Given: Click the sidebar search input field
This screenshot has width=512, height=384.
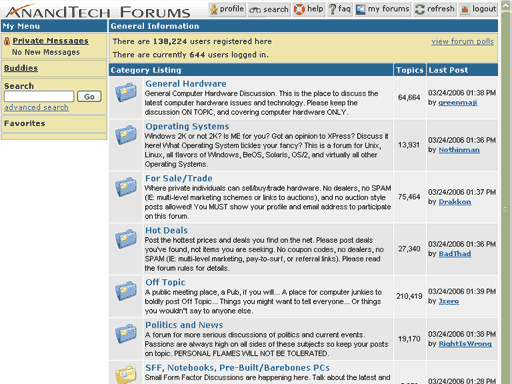Looking at the screenshot, I should click(39, 97).
